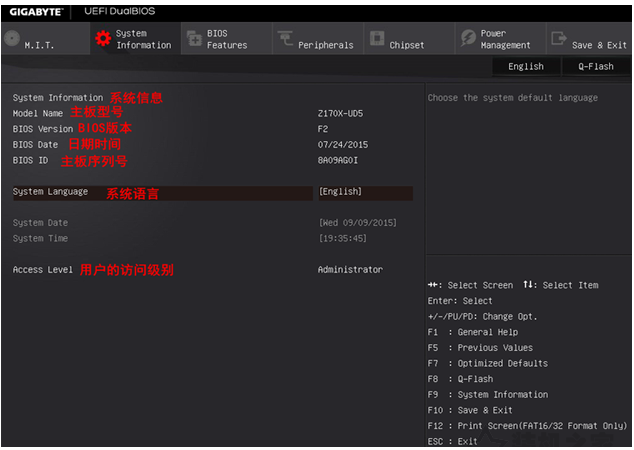Click the BIOS ID value 8A09AG0I
Image resolution: width=634 pixels, height=450 pixels.
338,161
